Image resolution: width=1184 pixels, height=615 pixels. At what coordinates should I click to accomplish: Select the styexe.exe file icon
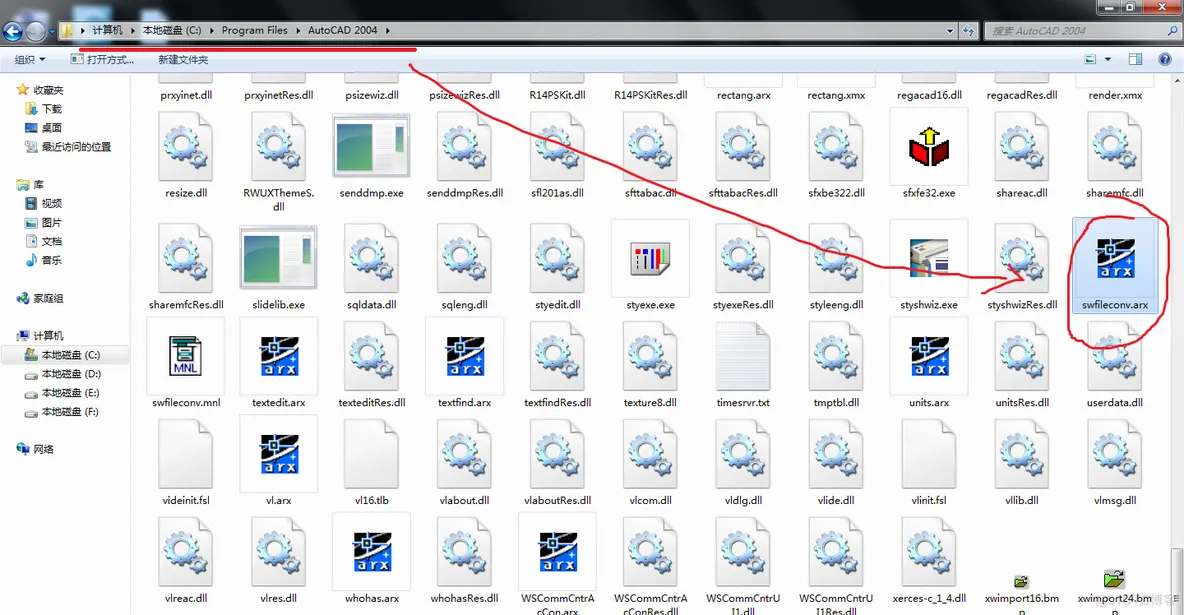coord(650,259)
